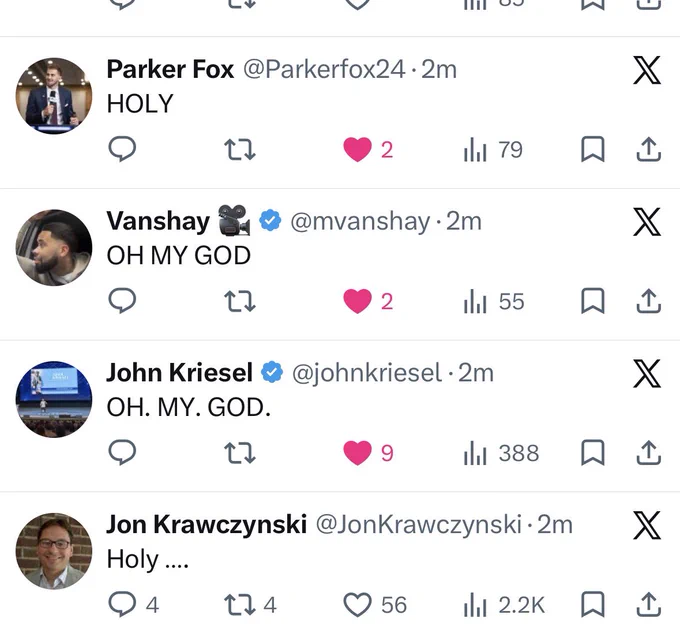Open X logo menu on Vanshay's tweet
Screen dimensions: 680x626
[647, 222]
